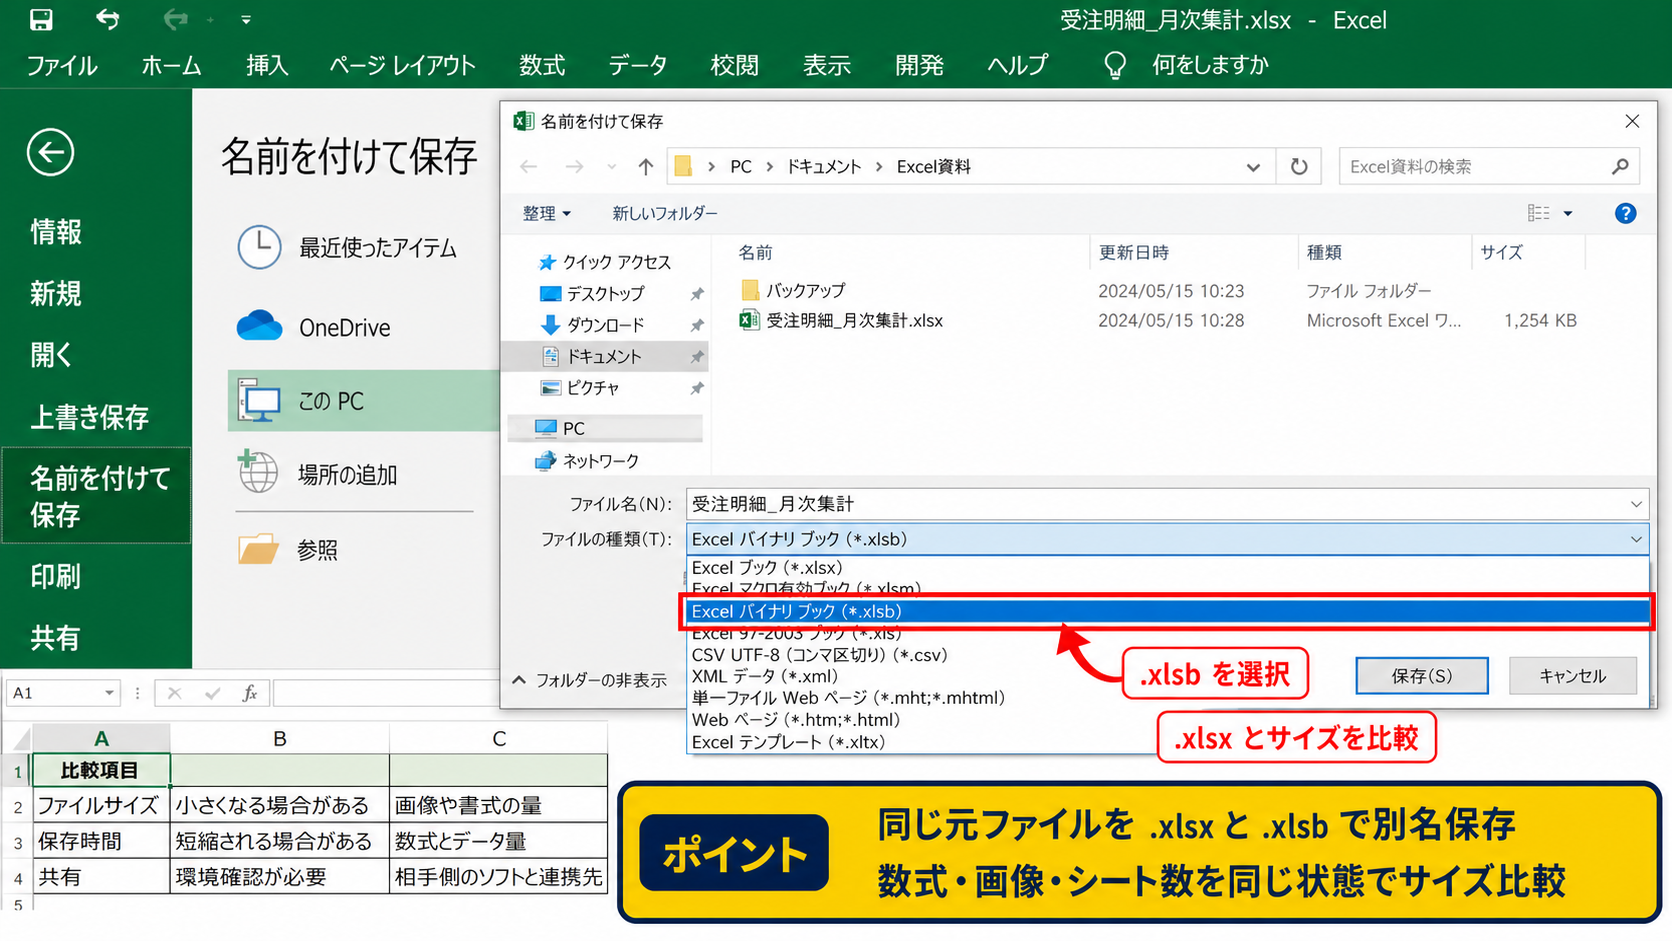1672x941 pixels.
Task: Open the ページ レイアウト ribbon tab
Action: [402, 65]
